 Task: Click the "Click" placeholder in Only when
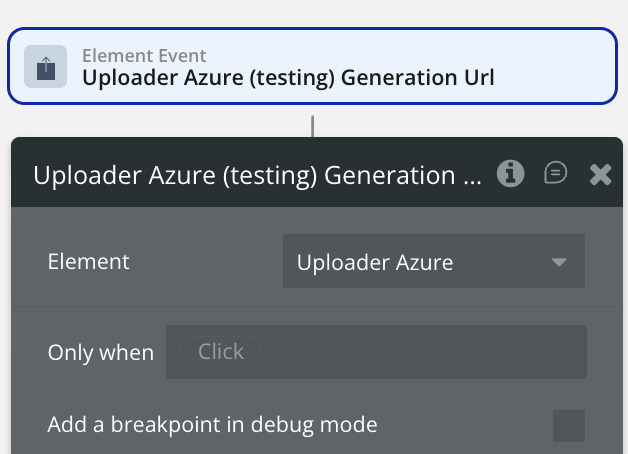pos(221,352)
